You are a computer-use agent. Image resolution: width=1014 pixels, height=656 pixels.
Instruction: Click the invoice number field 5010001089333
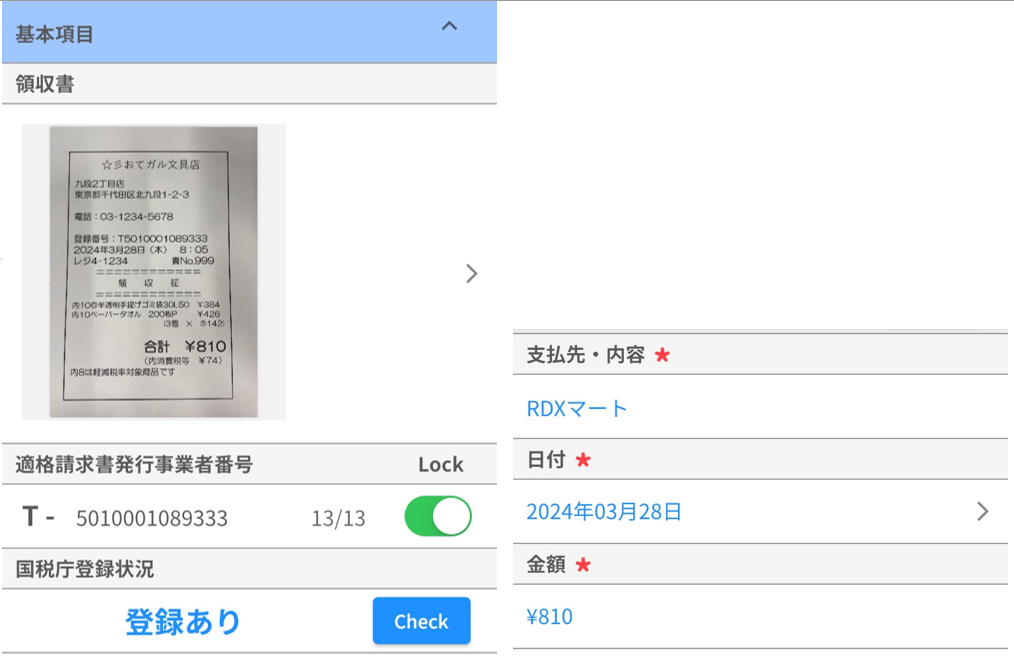coord(152,519)
